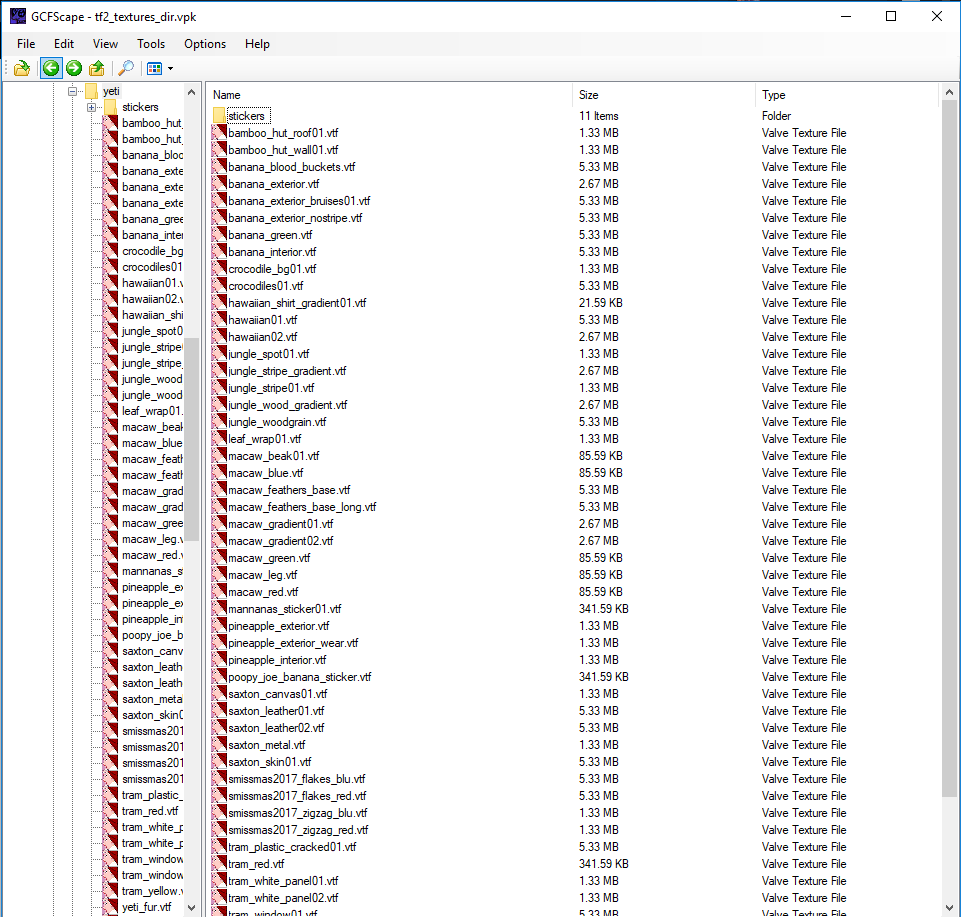Click the down arrow of tree scrollbar
The height and width of the screenshot is (917, 961).
coord(191,908)
